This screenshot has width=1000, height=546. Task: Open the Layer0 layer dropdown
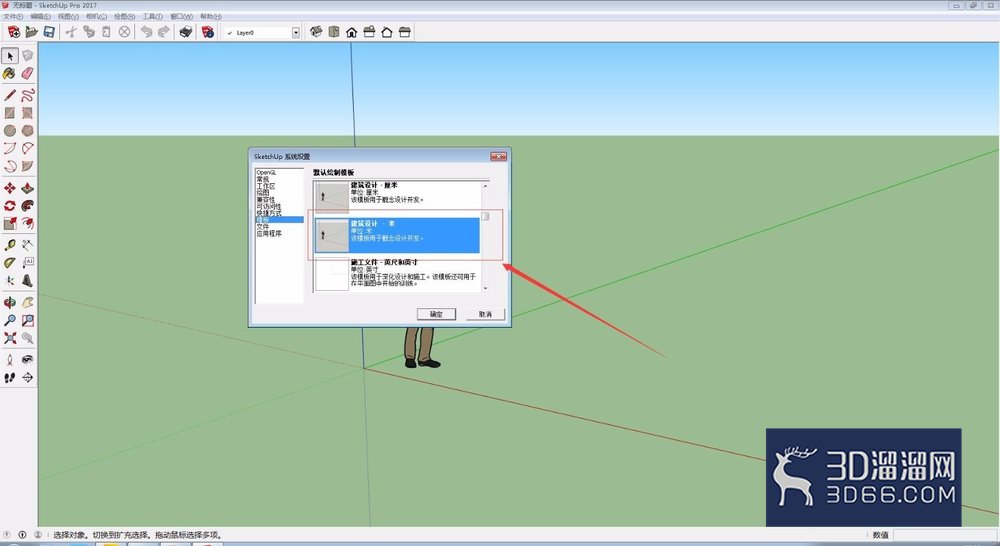296,33
